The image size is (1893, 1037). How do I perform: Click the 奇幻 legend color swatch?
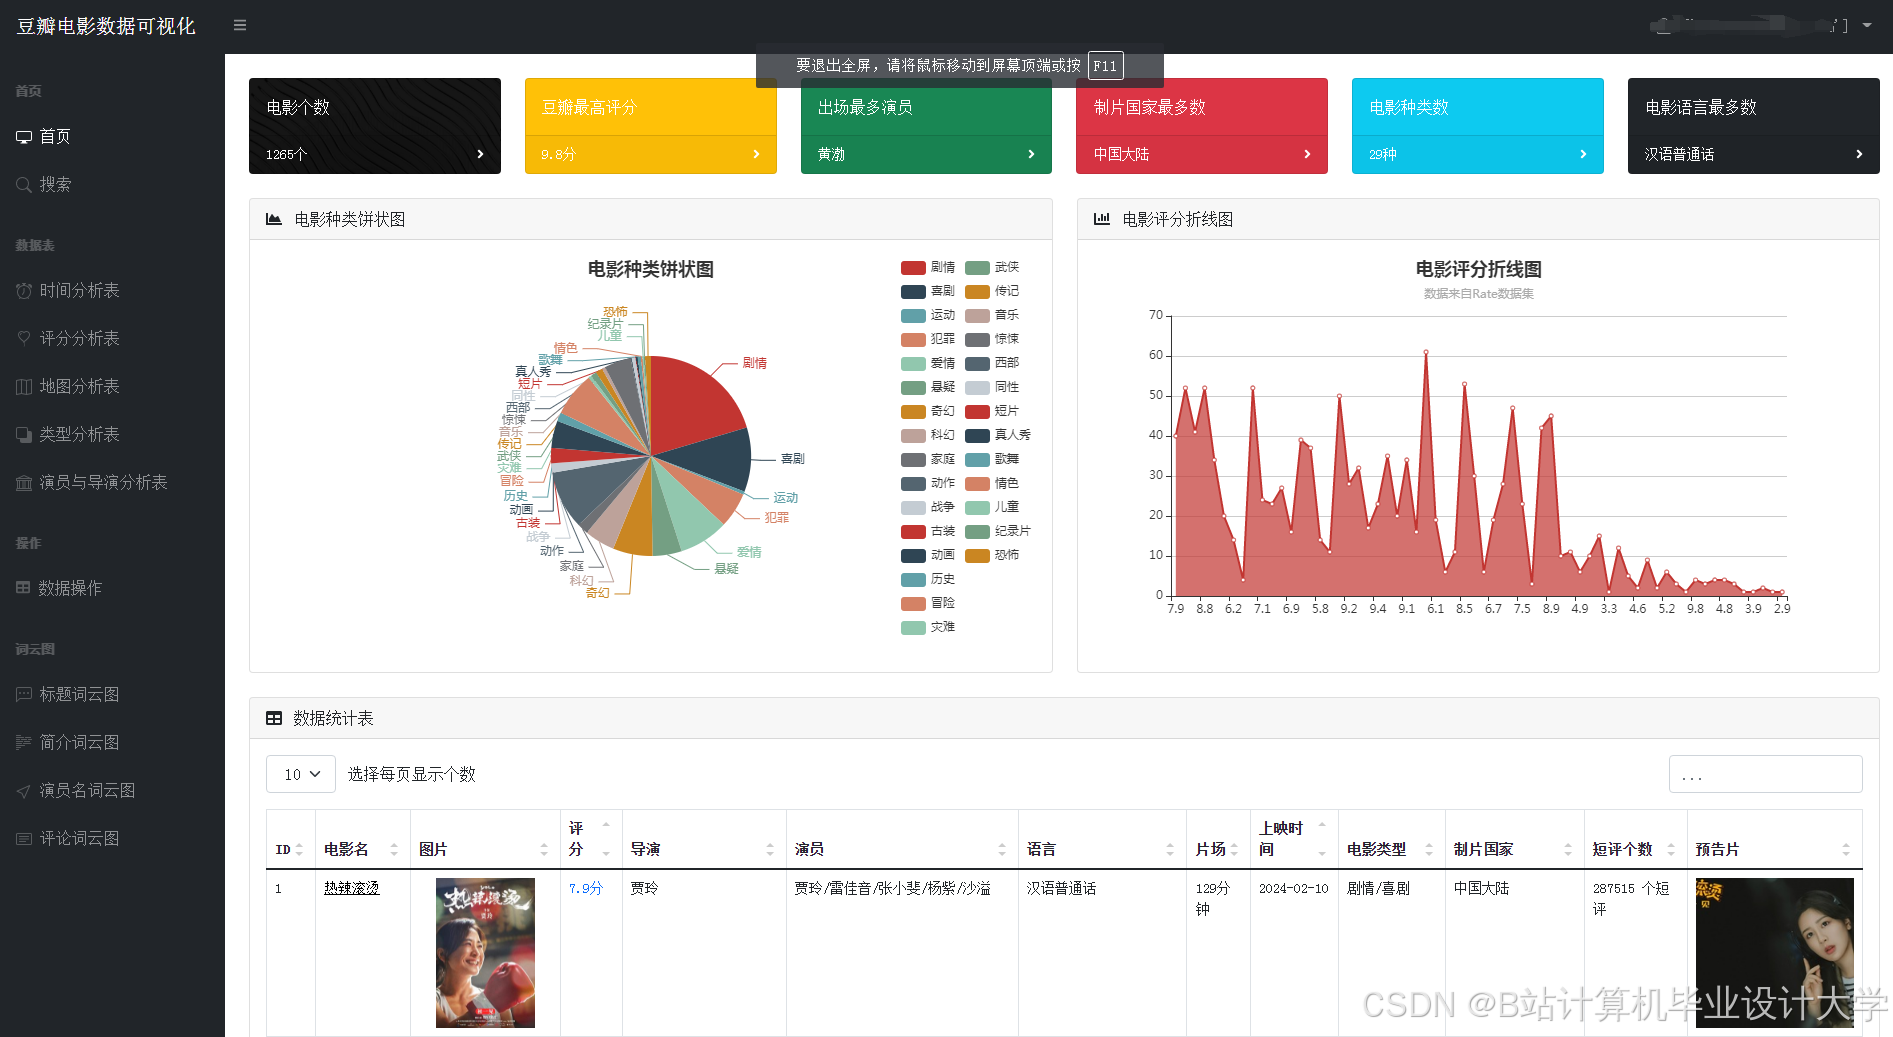tap(913, 412)
